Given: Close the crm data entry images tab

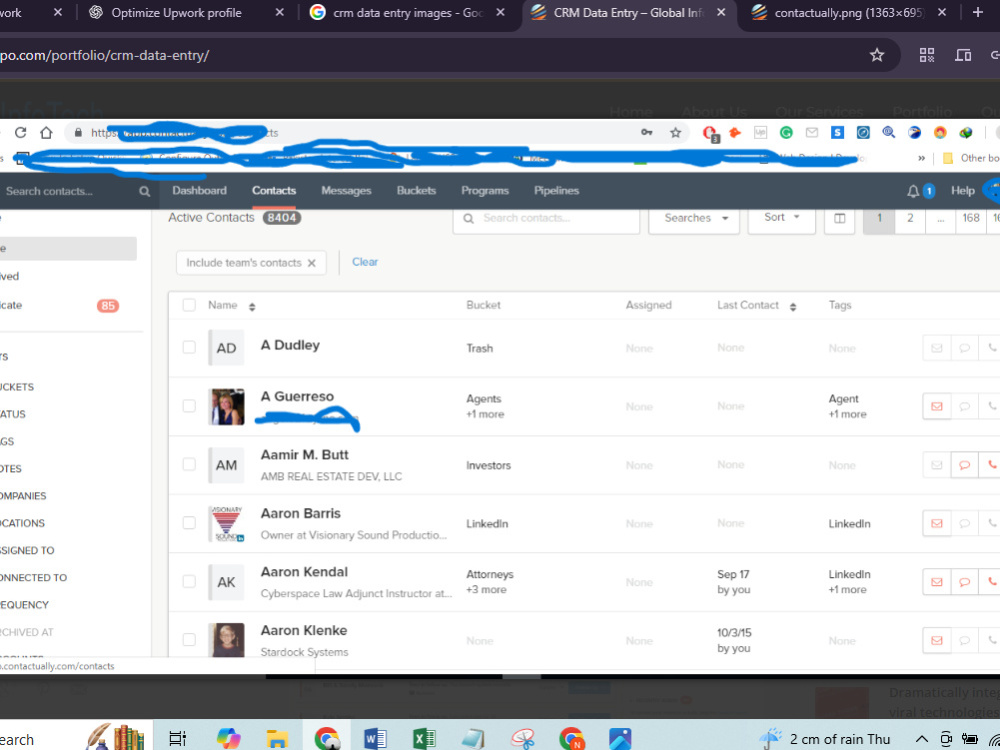Looking at the screenshot, I should 501,12.
